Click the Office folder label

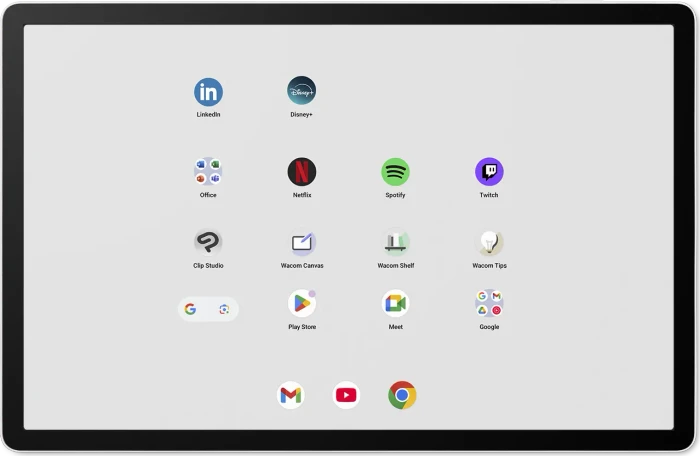[208, 195]
